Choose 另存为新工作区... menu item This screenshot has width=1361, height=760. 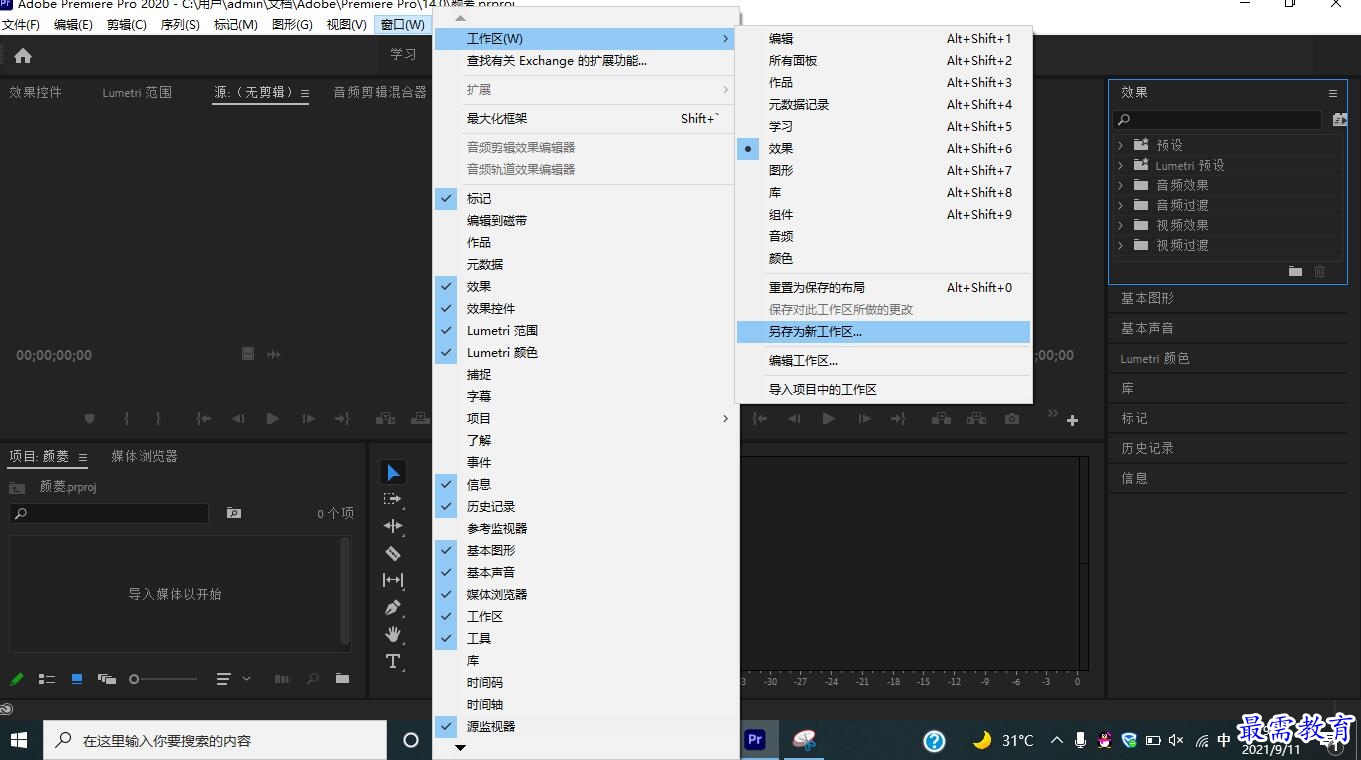pyautogui.click(x=883, y=332)
